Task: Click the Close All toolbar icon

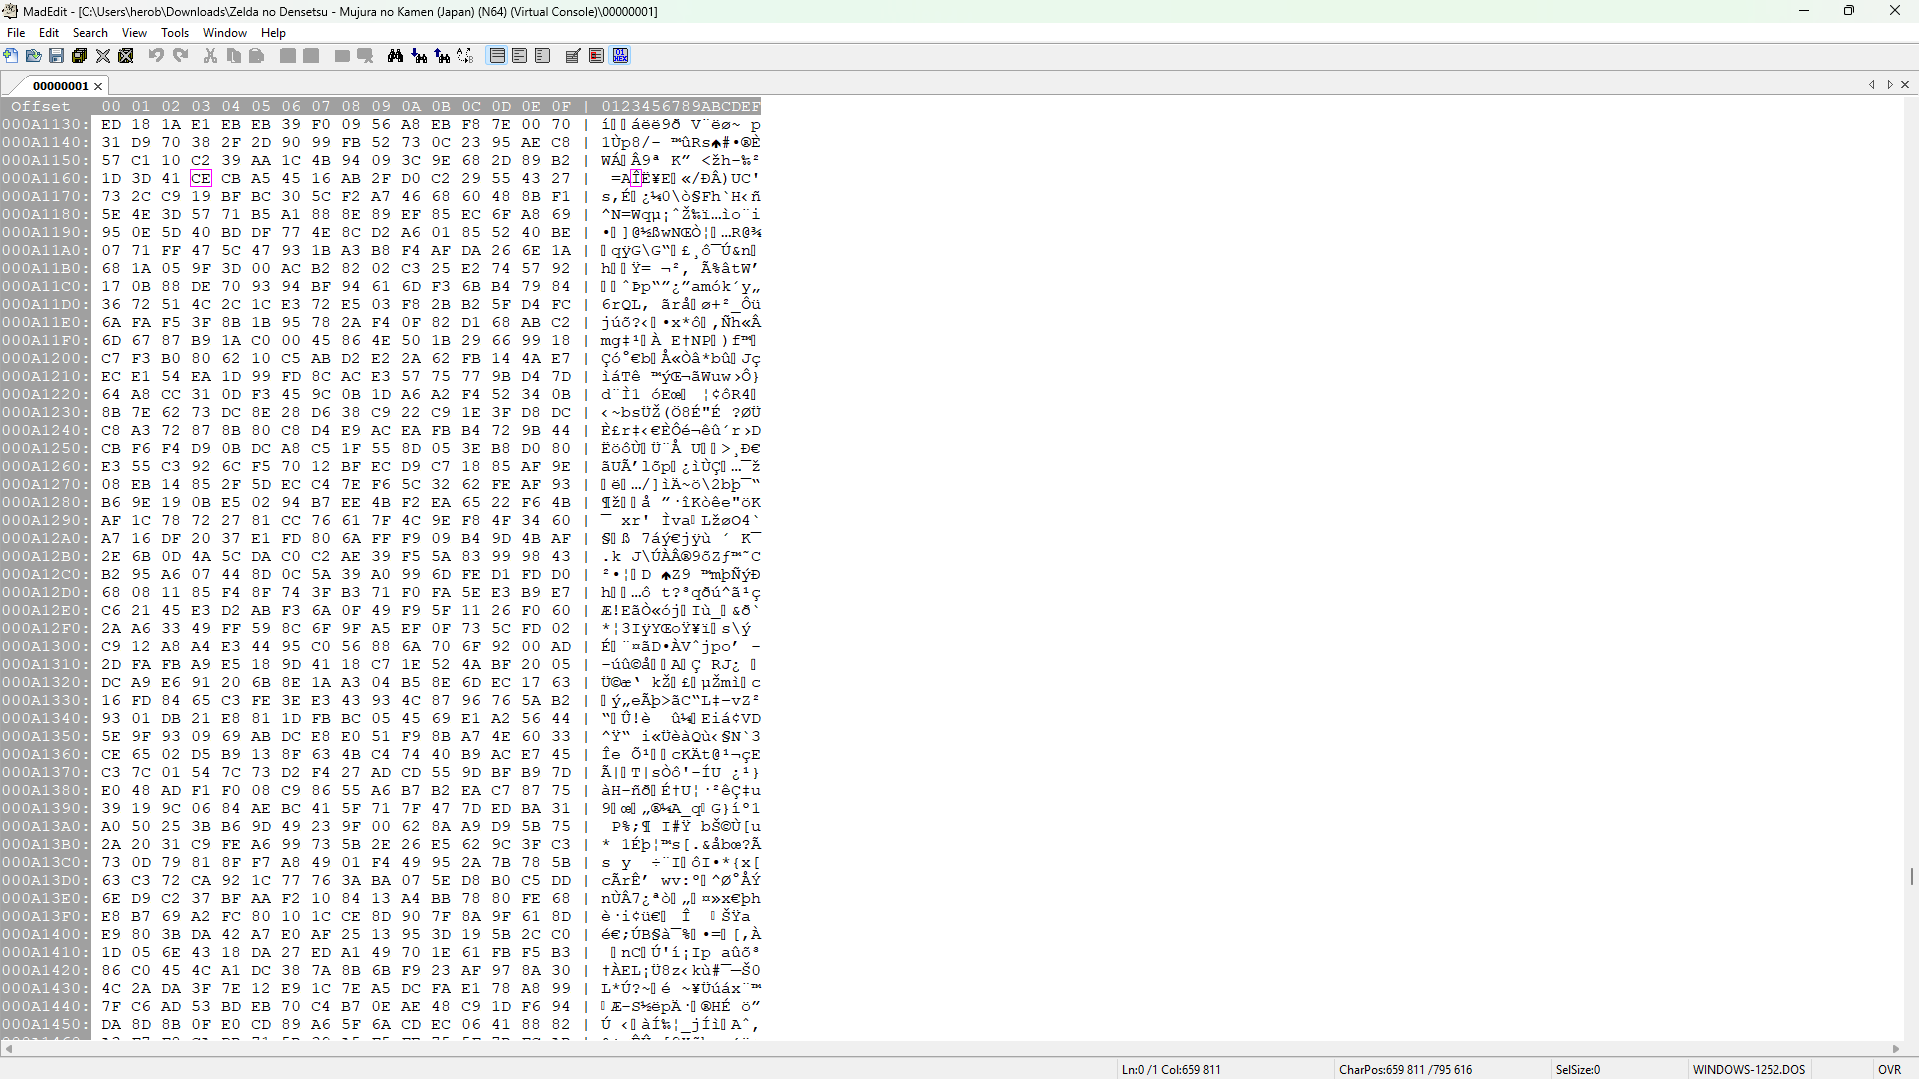Action: [126, 56]
